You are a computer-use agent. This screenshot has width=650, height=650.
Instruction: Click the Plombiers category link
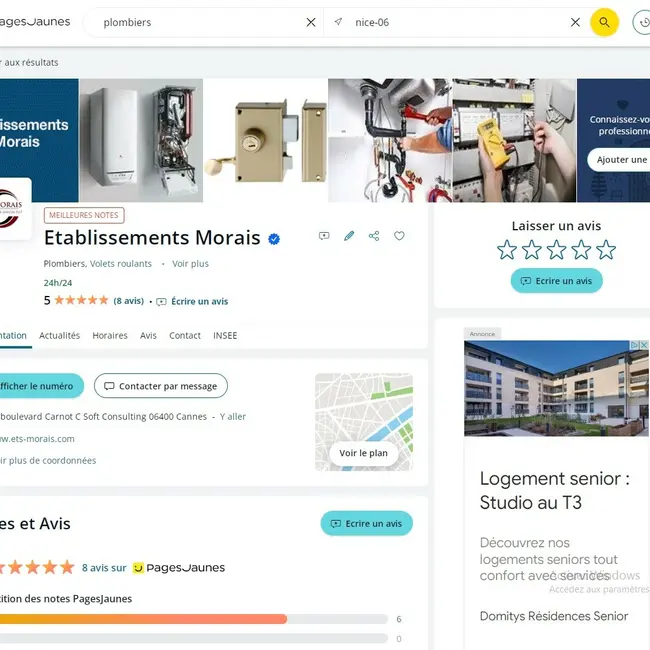(x=64, y=264)
